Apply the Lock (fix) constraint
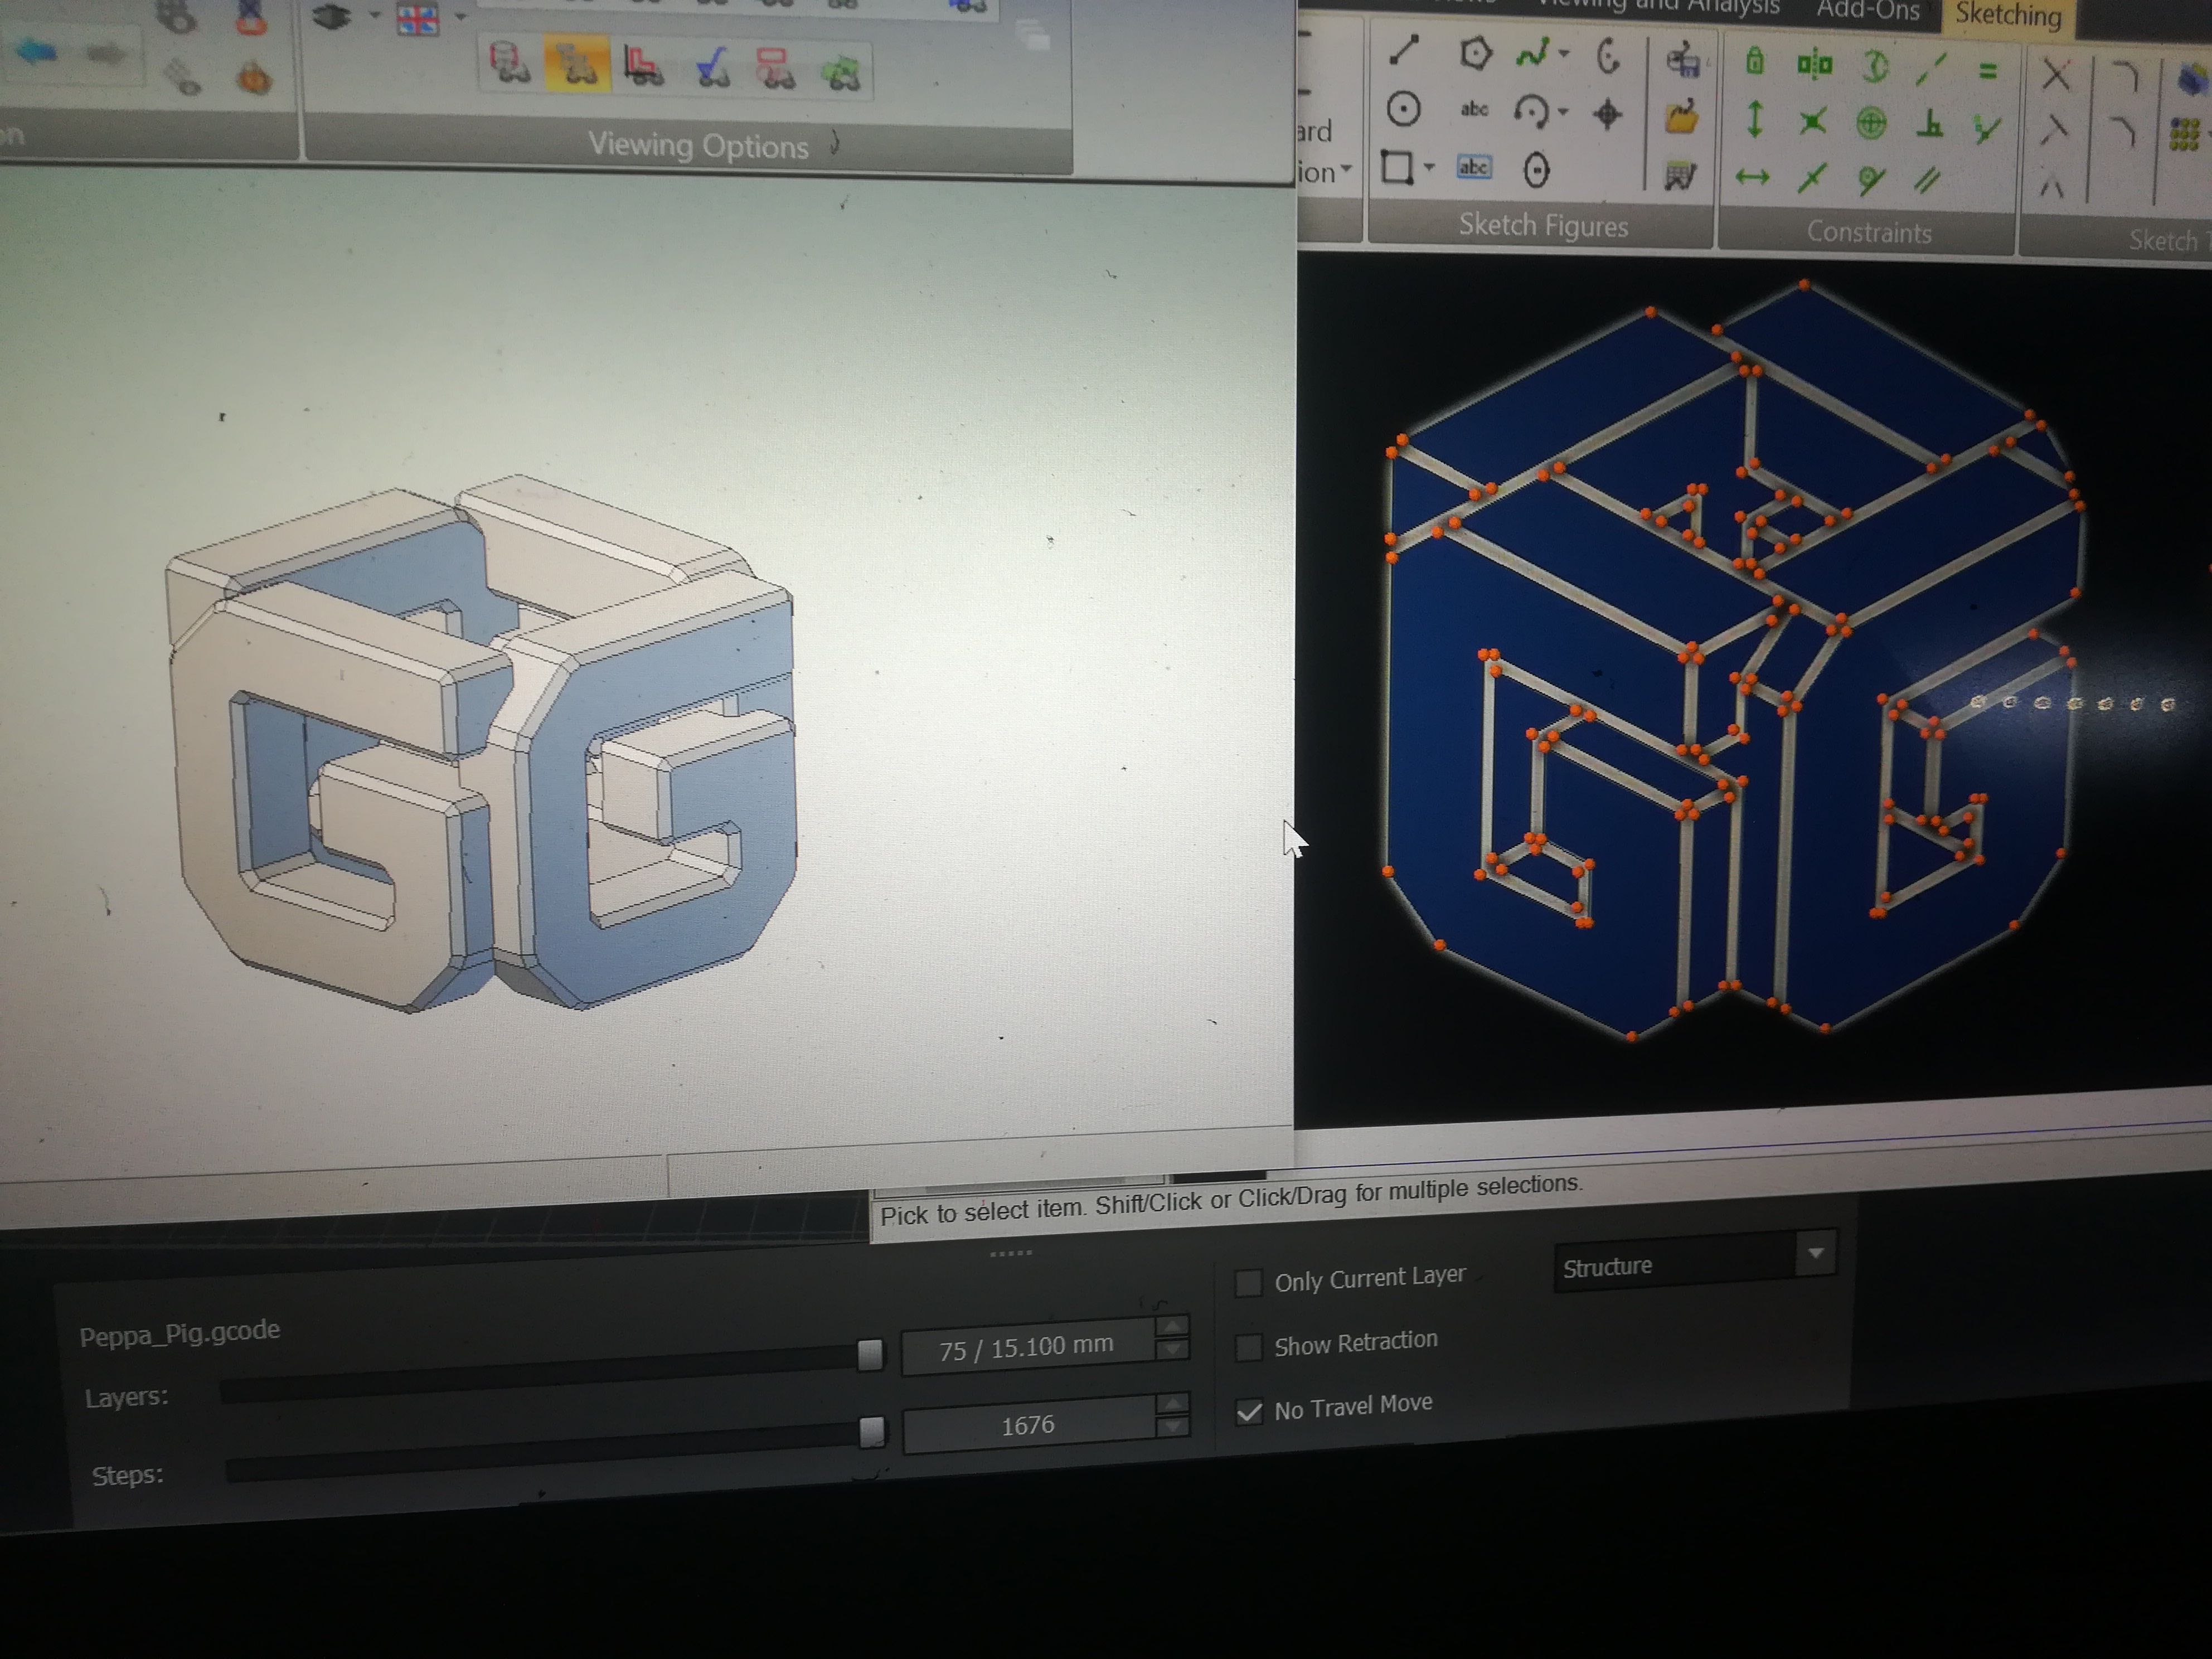The image size is (2212, 1659). (1754, 61)
